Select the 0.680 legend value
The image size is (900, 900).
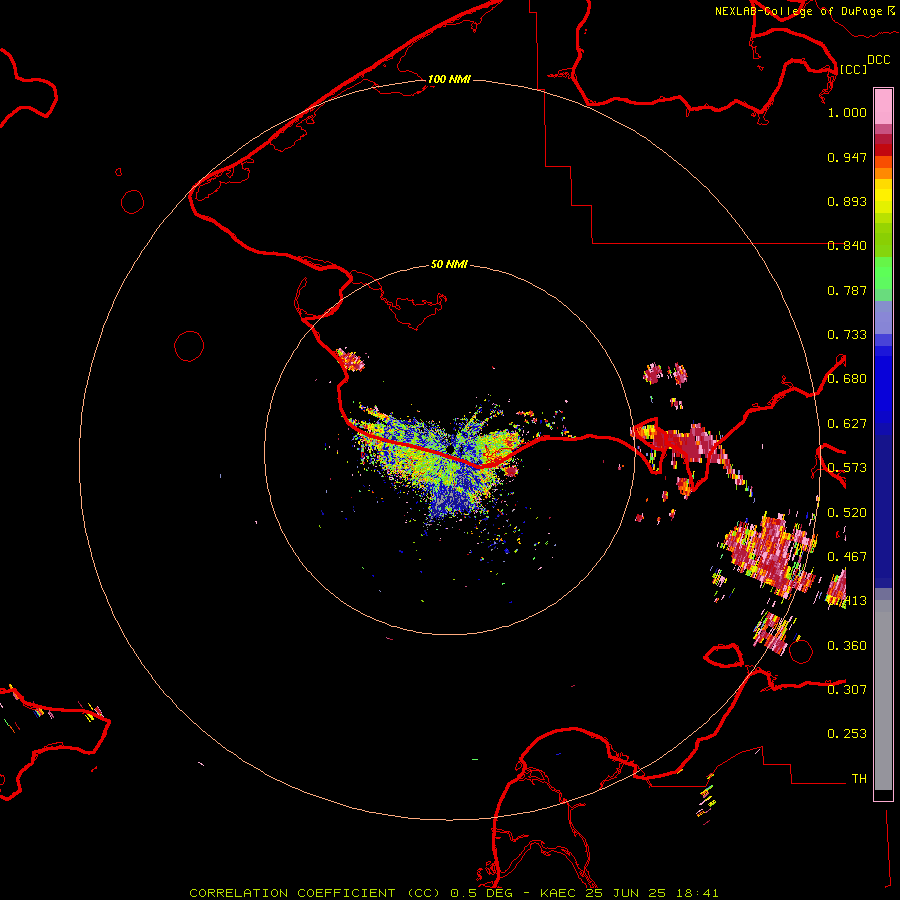[847, 379]
